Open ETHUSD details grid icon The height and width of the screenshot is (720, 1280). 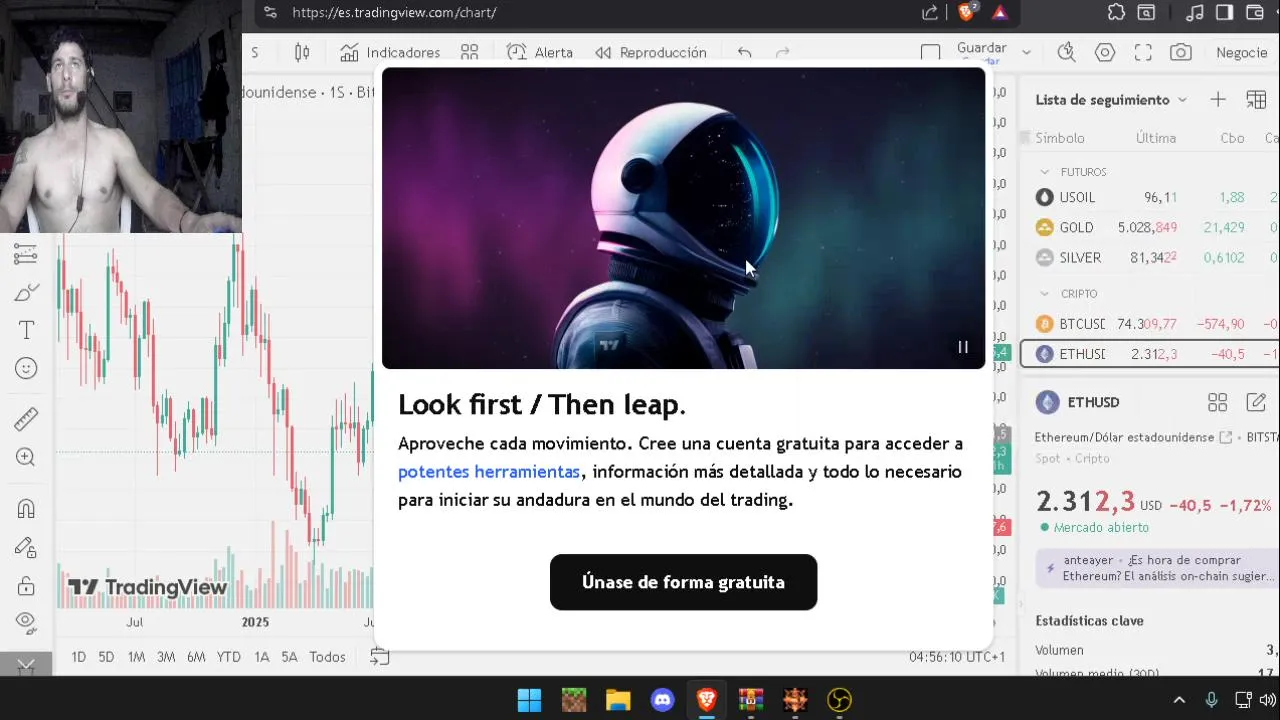[x=1217, y=402]
